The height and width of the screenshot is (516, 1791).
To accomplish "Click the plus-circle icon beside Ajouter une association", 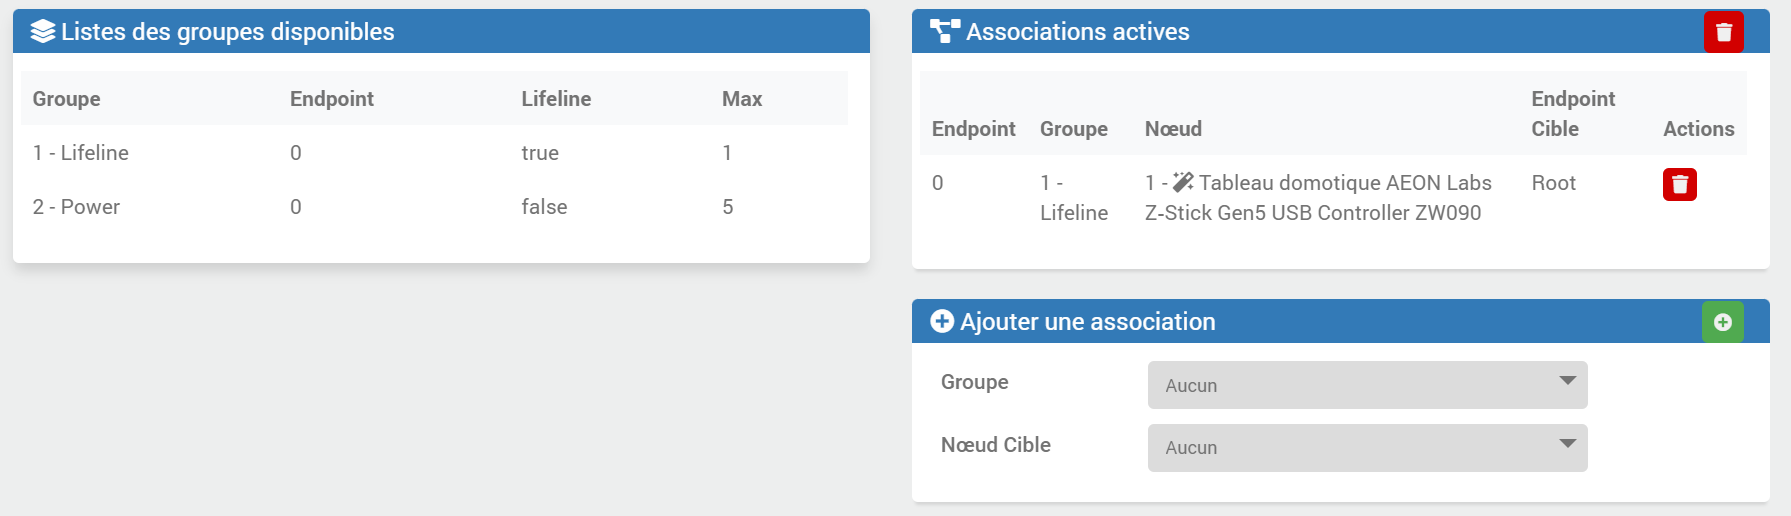I will tap(942, 322).
